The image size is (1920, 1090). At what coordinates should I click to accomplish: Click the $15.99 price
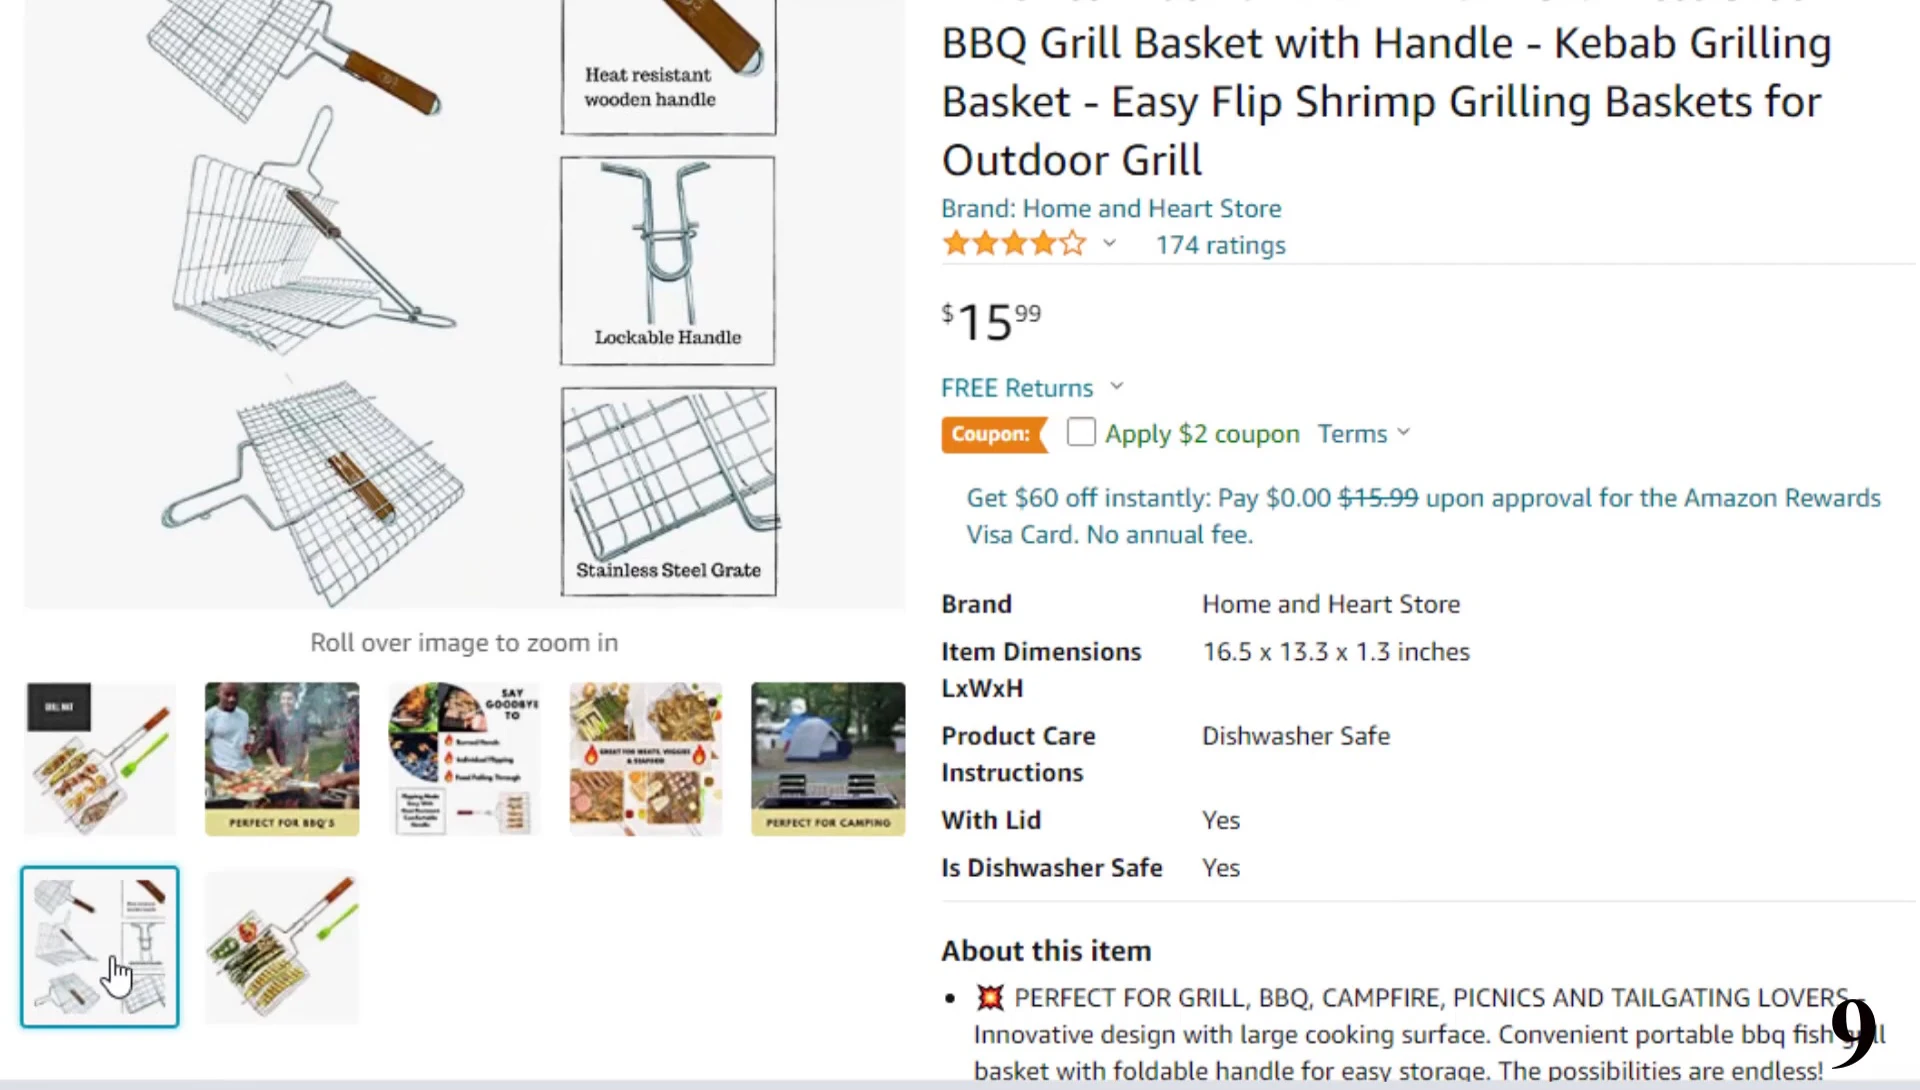[x=991, y=322]
